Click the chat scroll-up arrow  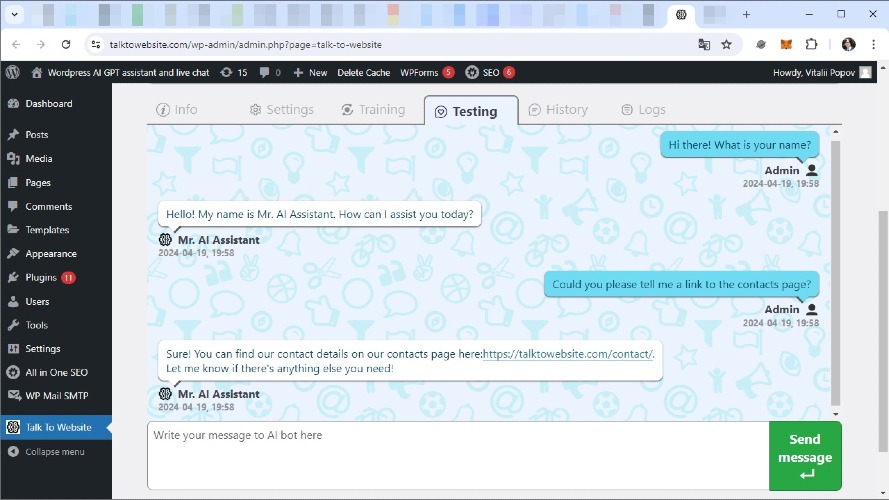[x=836, y=132]
